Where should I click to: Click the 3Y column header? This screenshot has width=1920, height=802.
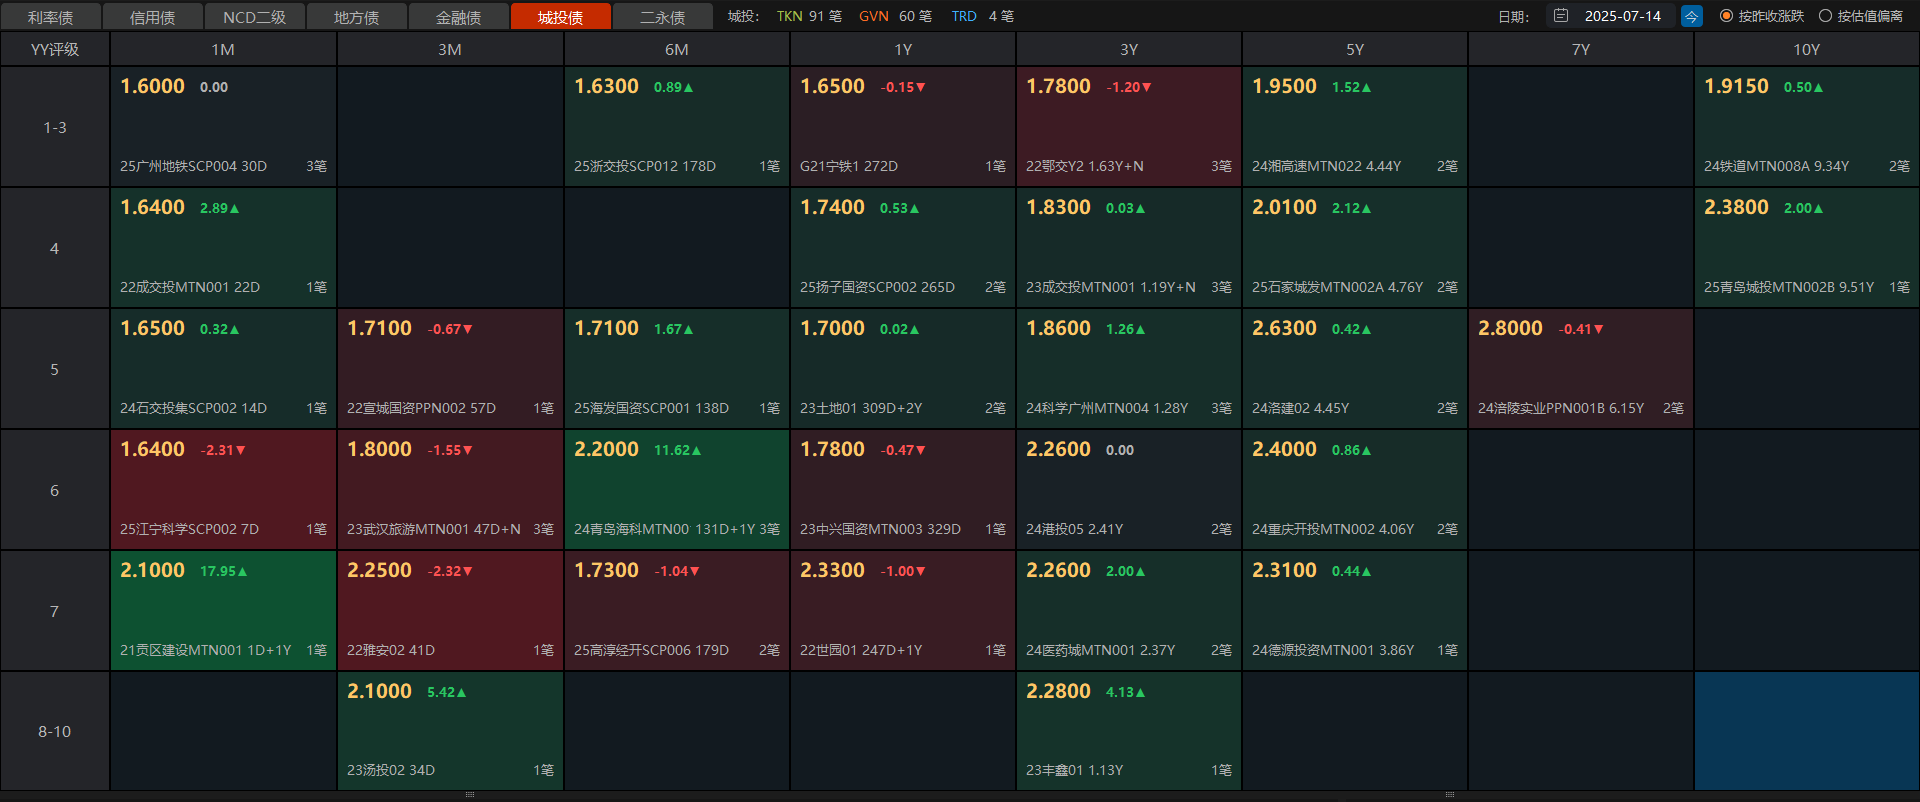point(1129,49)
